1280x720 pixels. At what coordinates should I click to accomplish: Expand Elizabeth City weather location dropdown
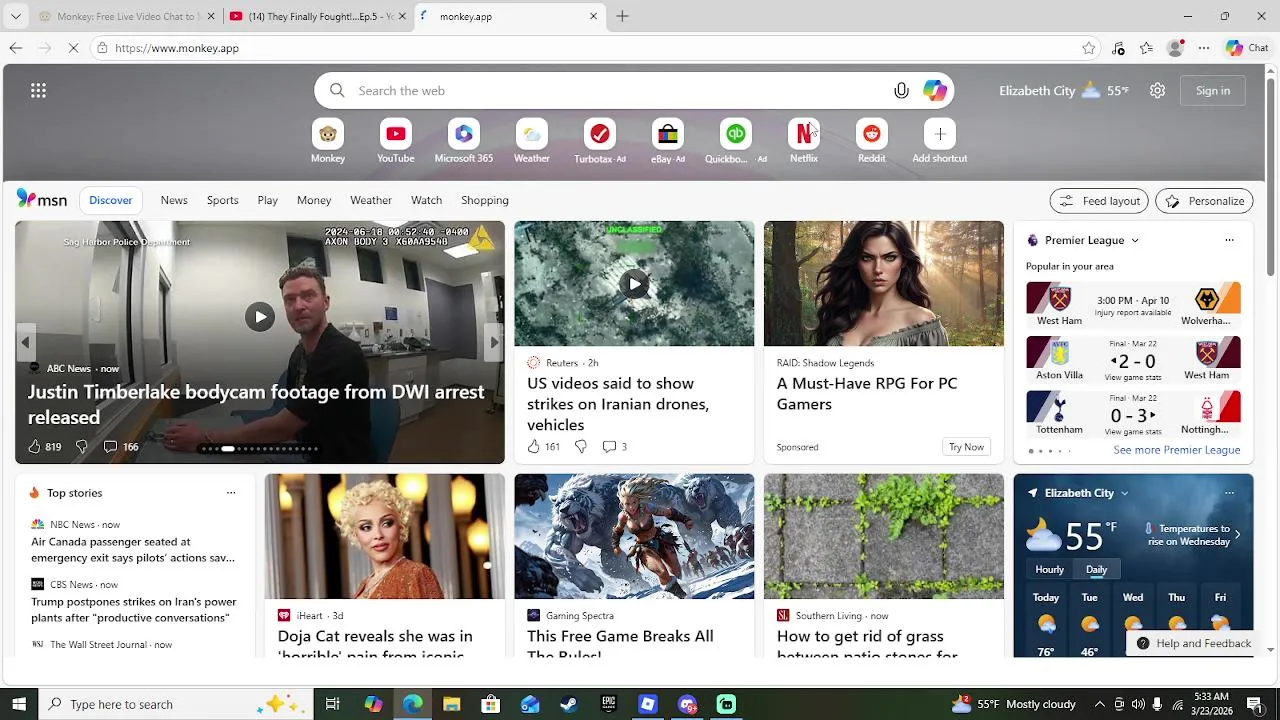pyautogui.click(x=1124, y=493)
